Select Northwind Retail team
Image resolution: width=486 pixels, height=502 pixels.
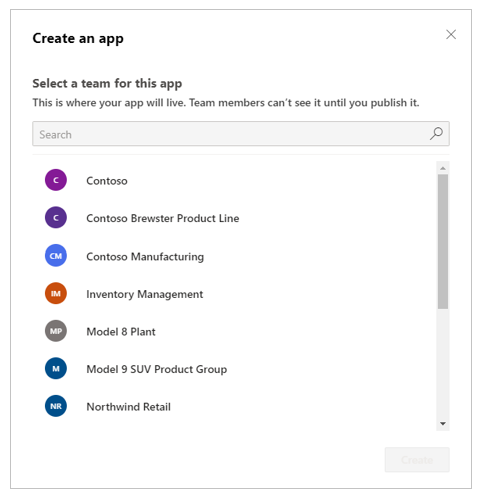233,406
